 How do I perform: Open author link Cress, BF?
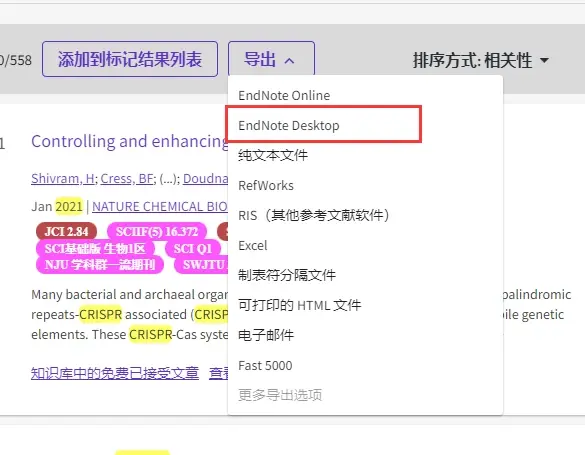(127, 179)
